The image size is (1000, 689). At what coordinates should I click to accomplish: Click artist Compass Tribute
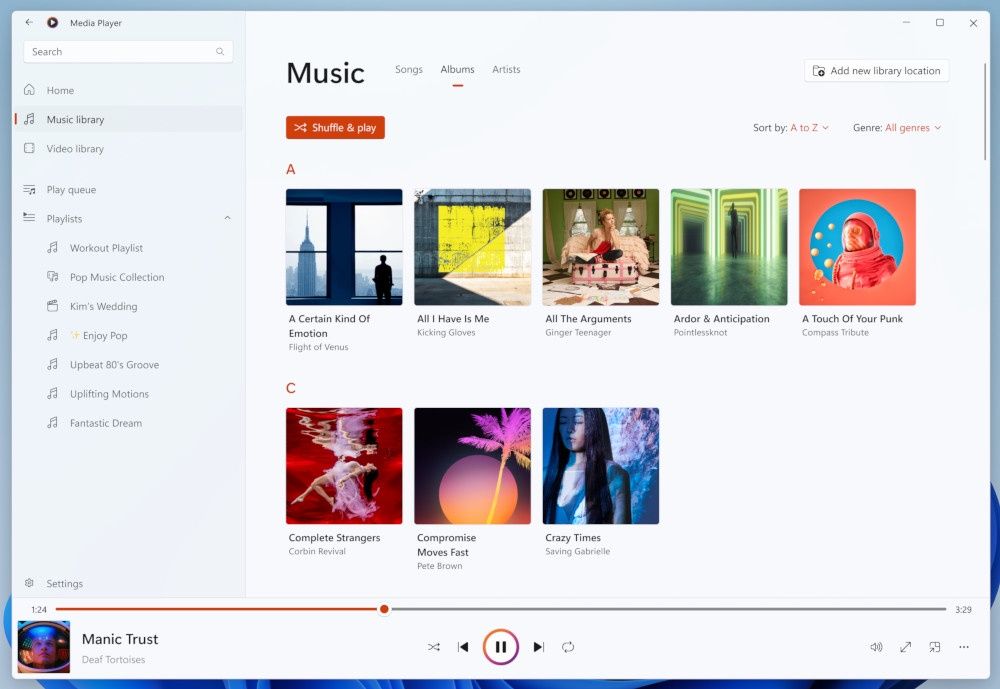coord(835,332)
